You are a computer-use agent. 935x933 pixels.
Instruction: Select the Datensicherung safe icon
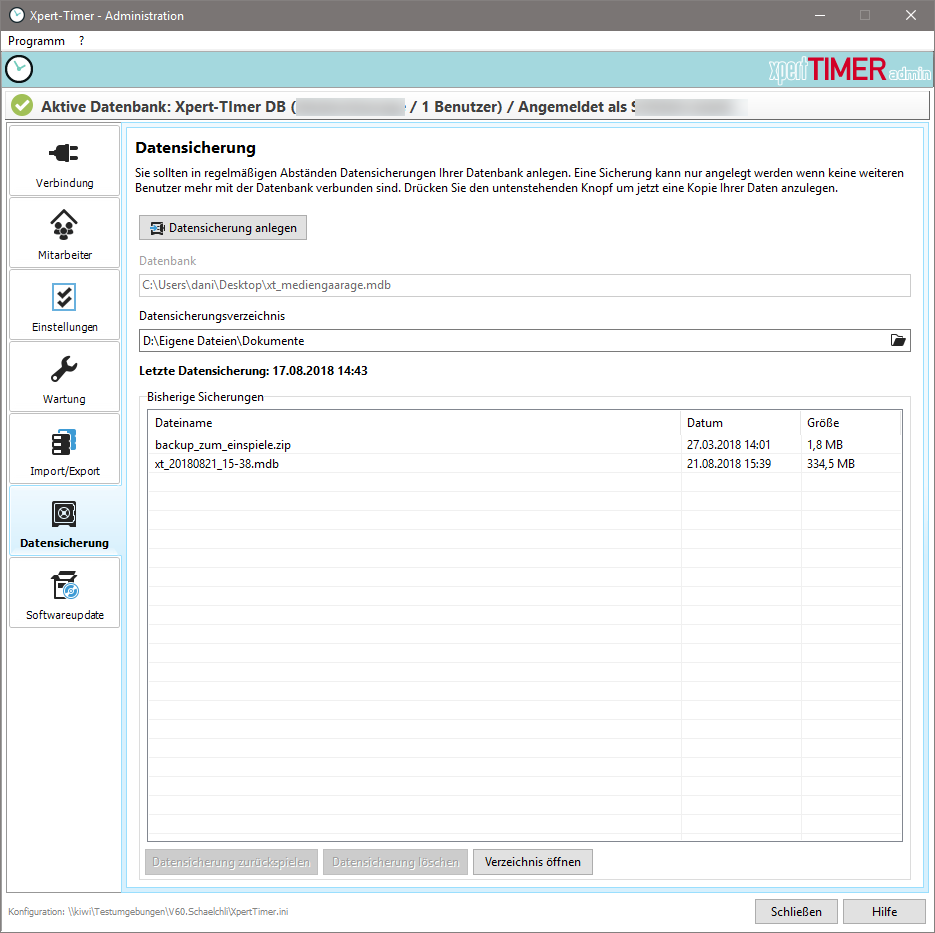tap(64, 515)
